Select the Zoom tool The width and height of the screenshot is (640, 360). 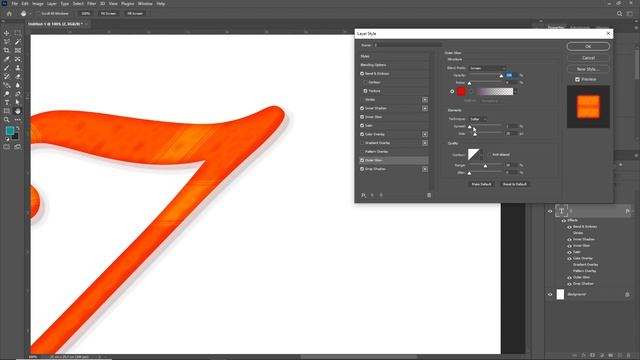(x=7, y=120)
